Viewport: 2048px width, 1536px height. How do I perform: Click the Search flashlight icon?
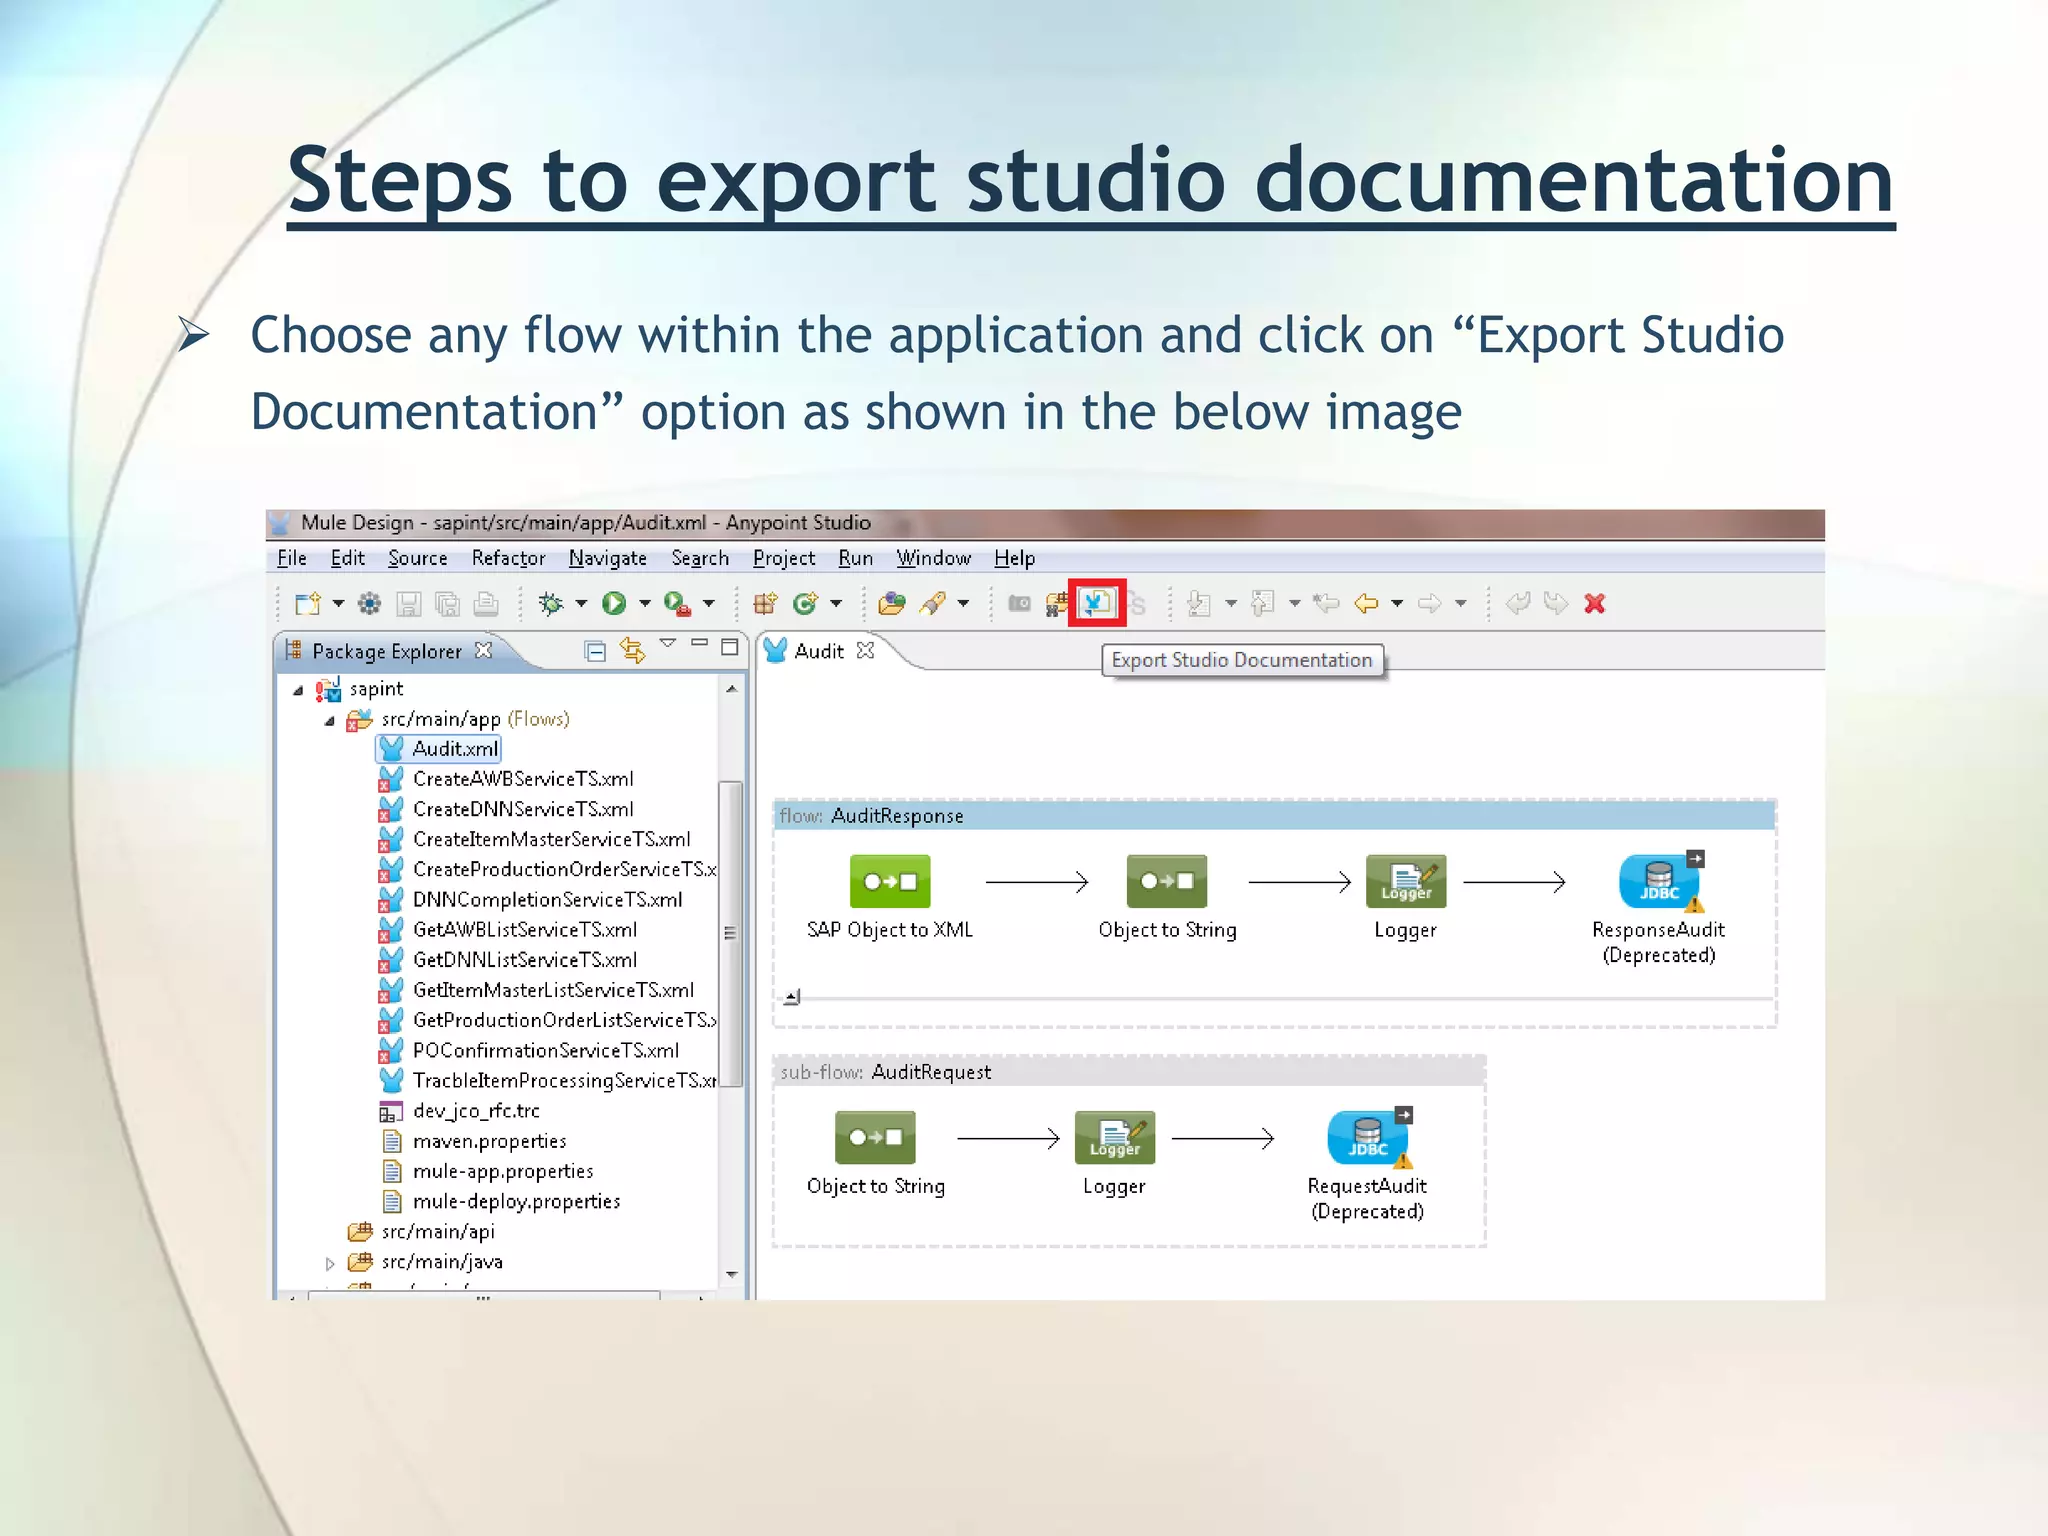(x=933, y=603)
